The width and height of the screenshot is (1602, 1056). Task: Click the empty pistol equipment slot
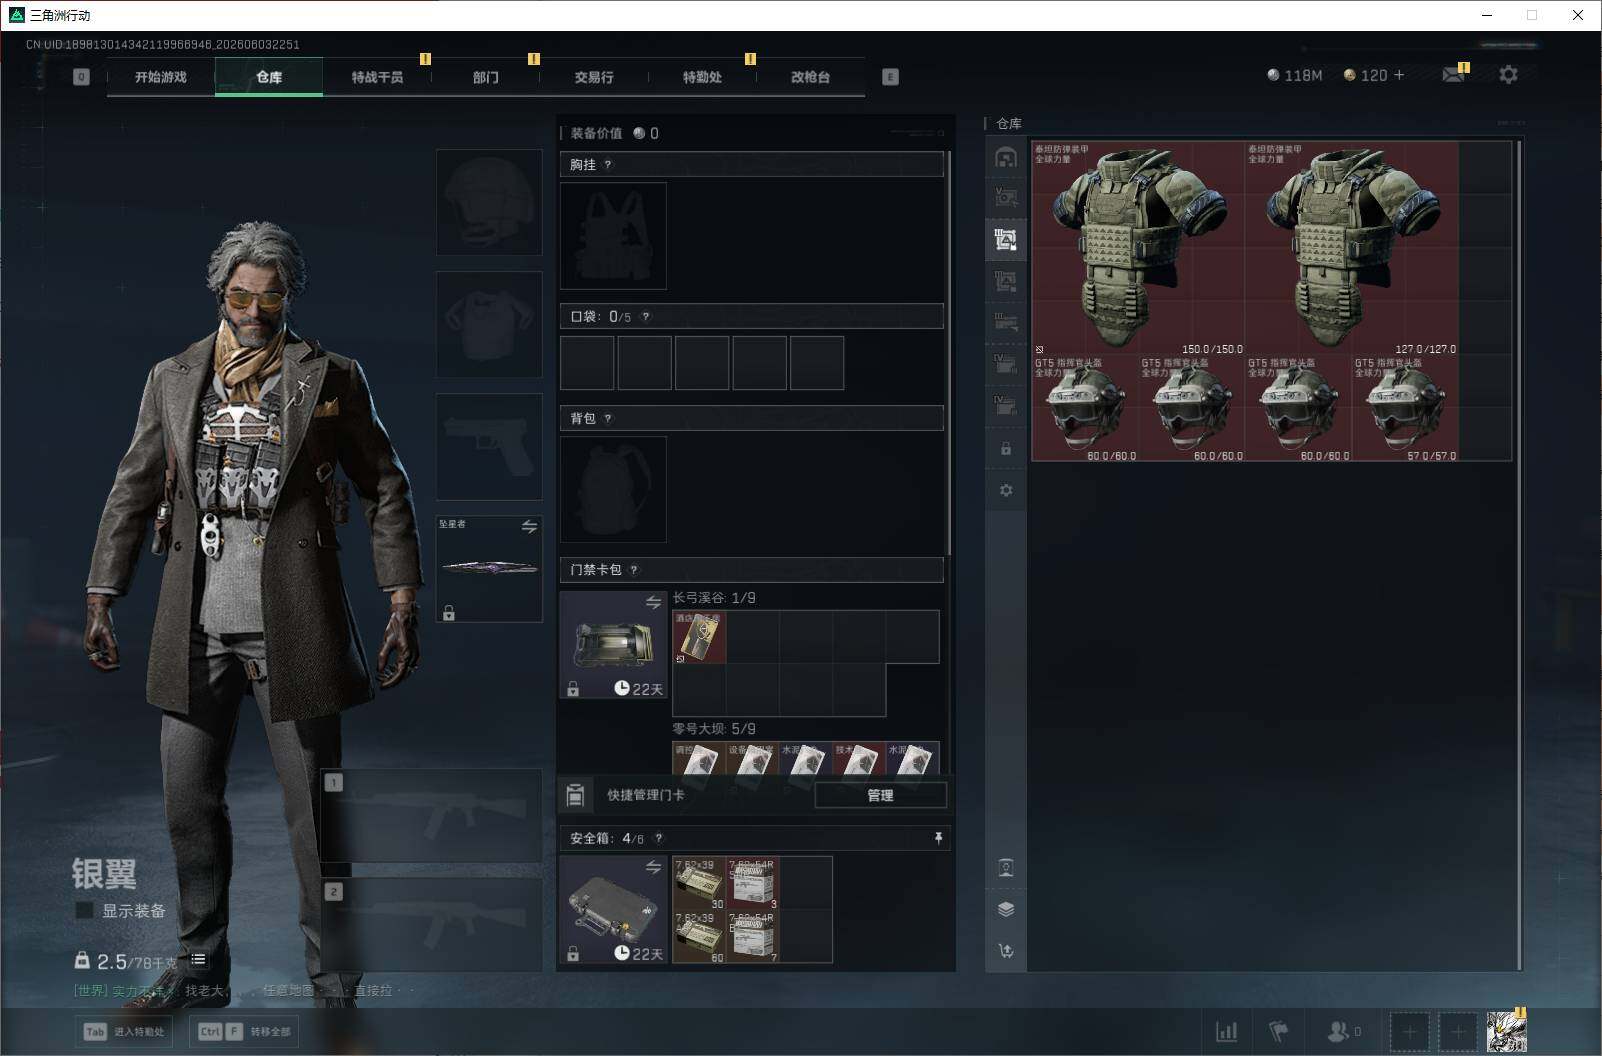tap(489, 446)
